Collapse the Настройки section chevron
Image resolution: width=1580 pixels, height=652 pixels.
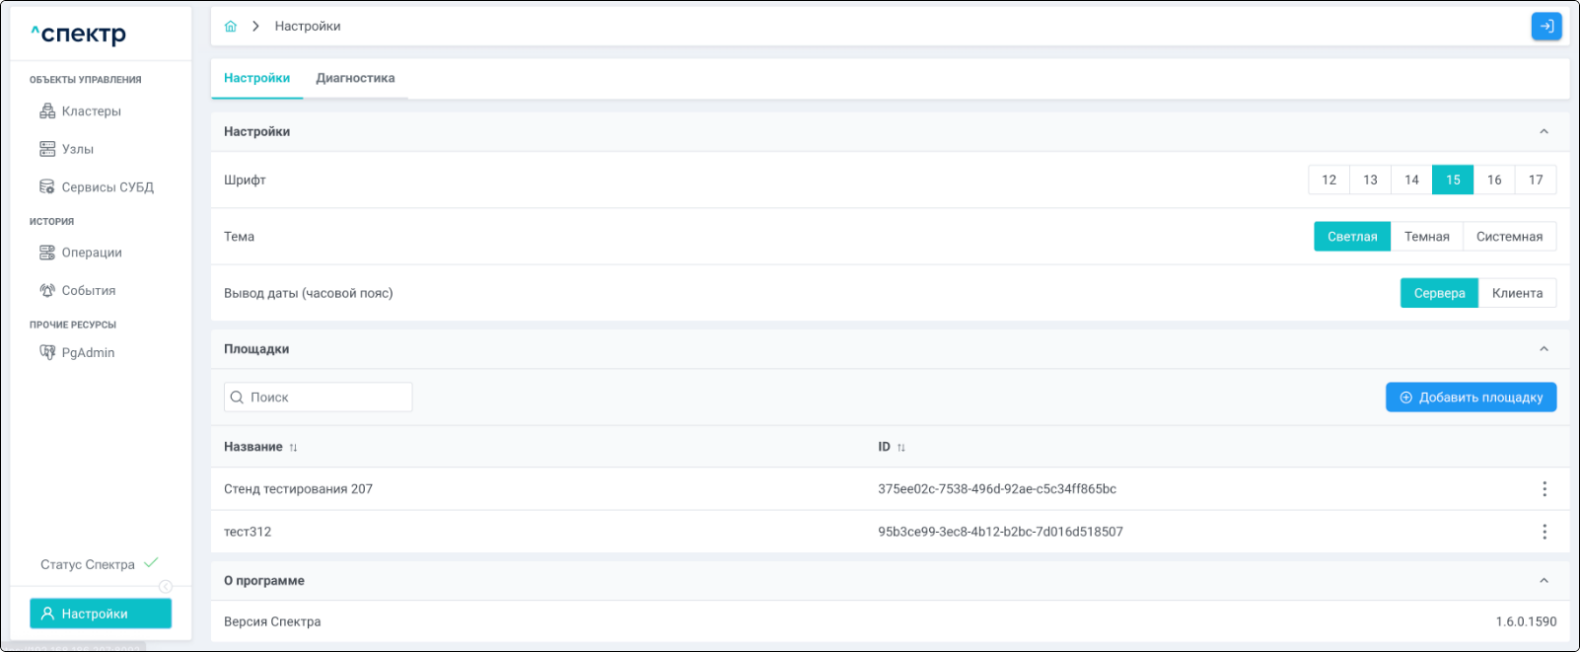pyautogui.click(x=1544, y=132)
